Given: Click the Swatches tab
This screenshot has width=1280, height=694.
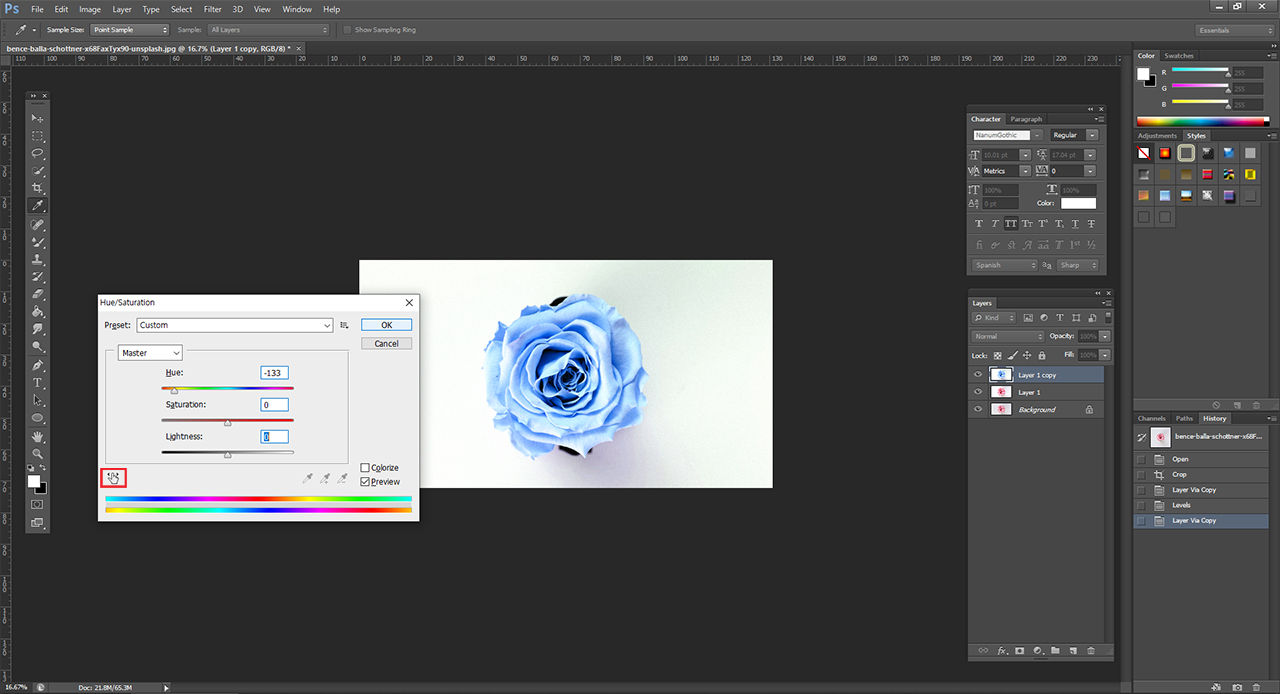Looking at the screenshot, I should point(1179,56).
